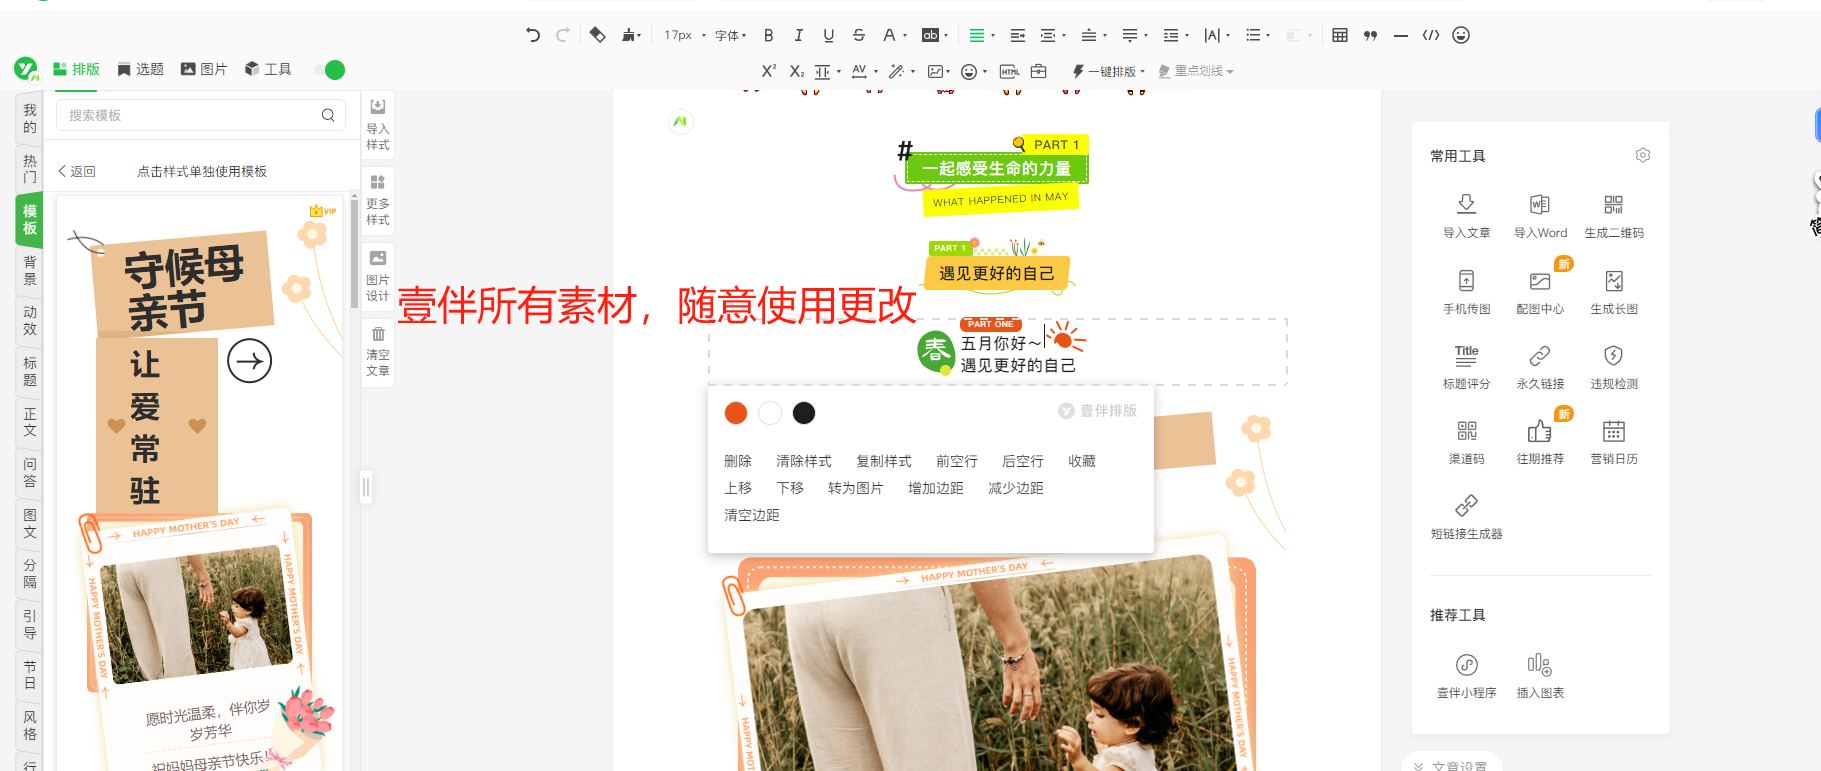The image size is (1821, 771).
Task: Click the 搜索模板 search field
Action: point(201,115)
